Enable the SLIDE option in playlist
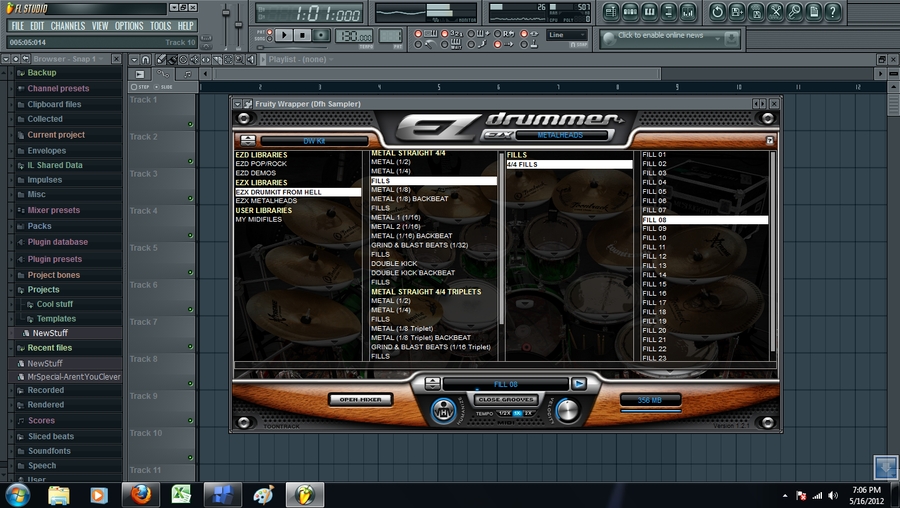This screenshot has height=508, width=900. (155, 87)
